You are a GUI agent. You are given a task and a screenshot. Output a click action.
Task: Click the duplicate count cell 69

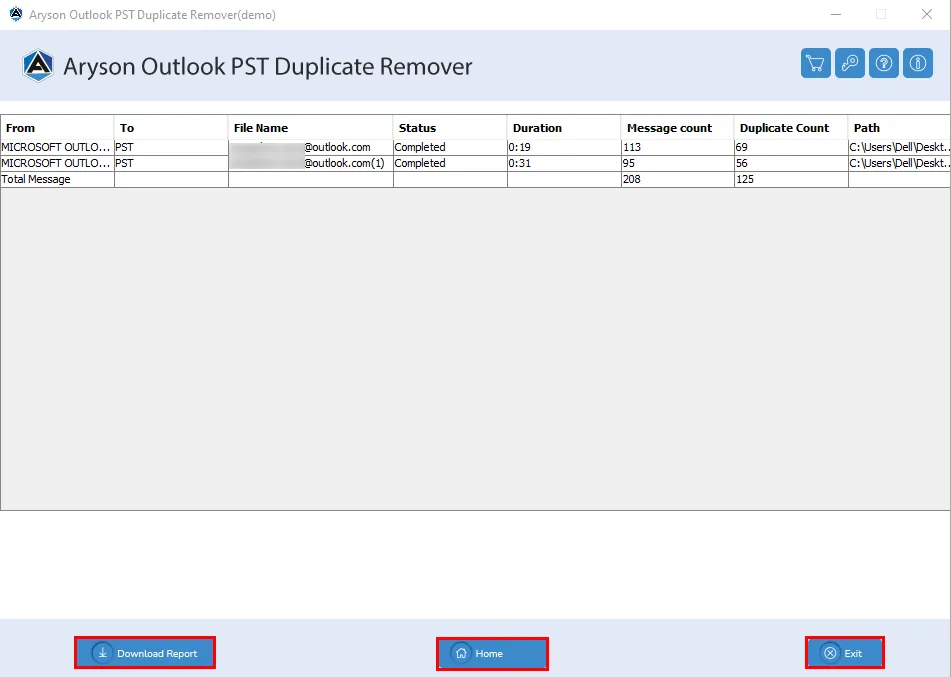[791, 147]
